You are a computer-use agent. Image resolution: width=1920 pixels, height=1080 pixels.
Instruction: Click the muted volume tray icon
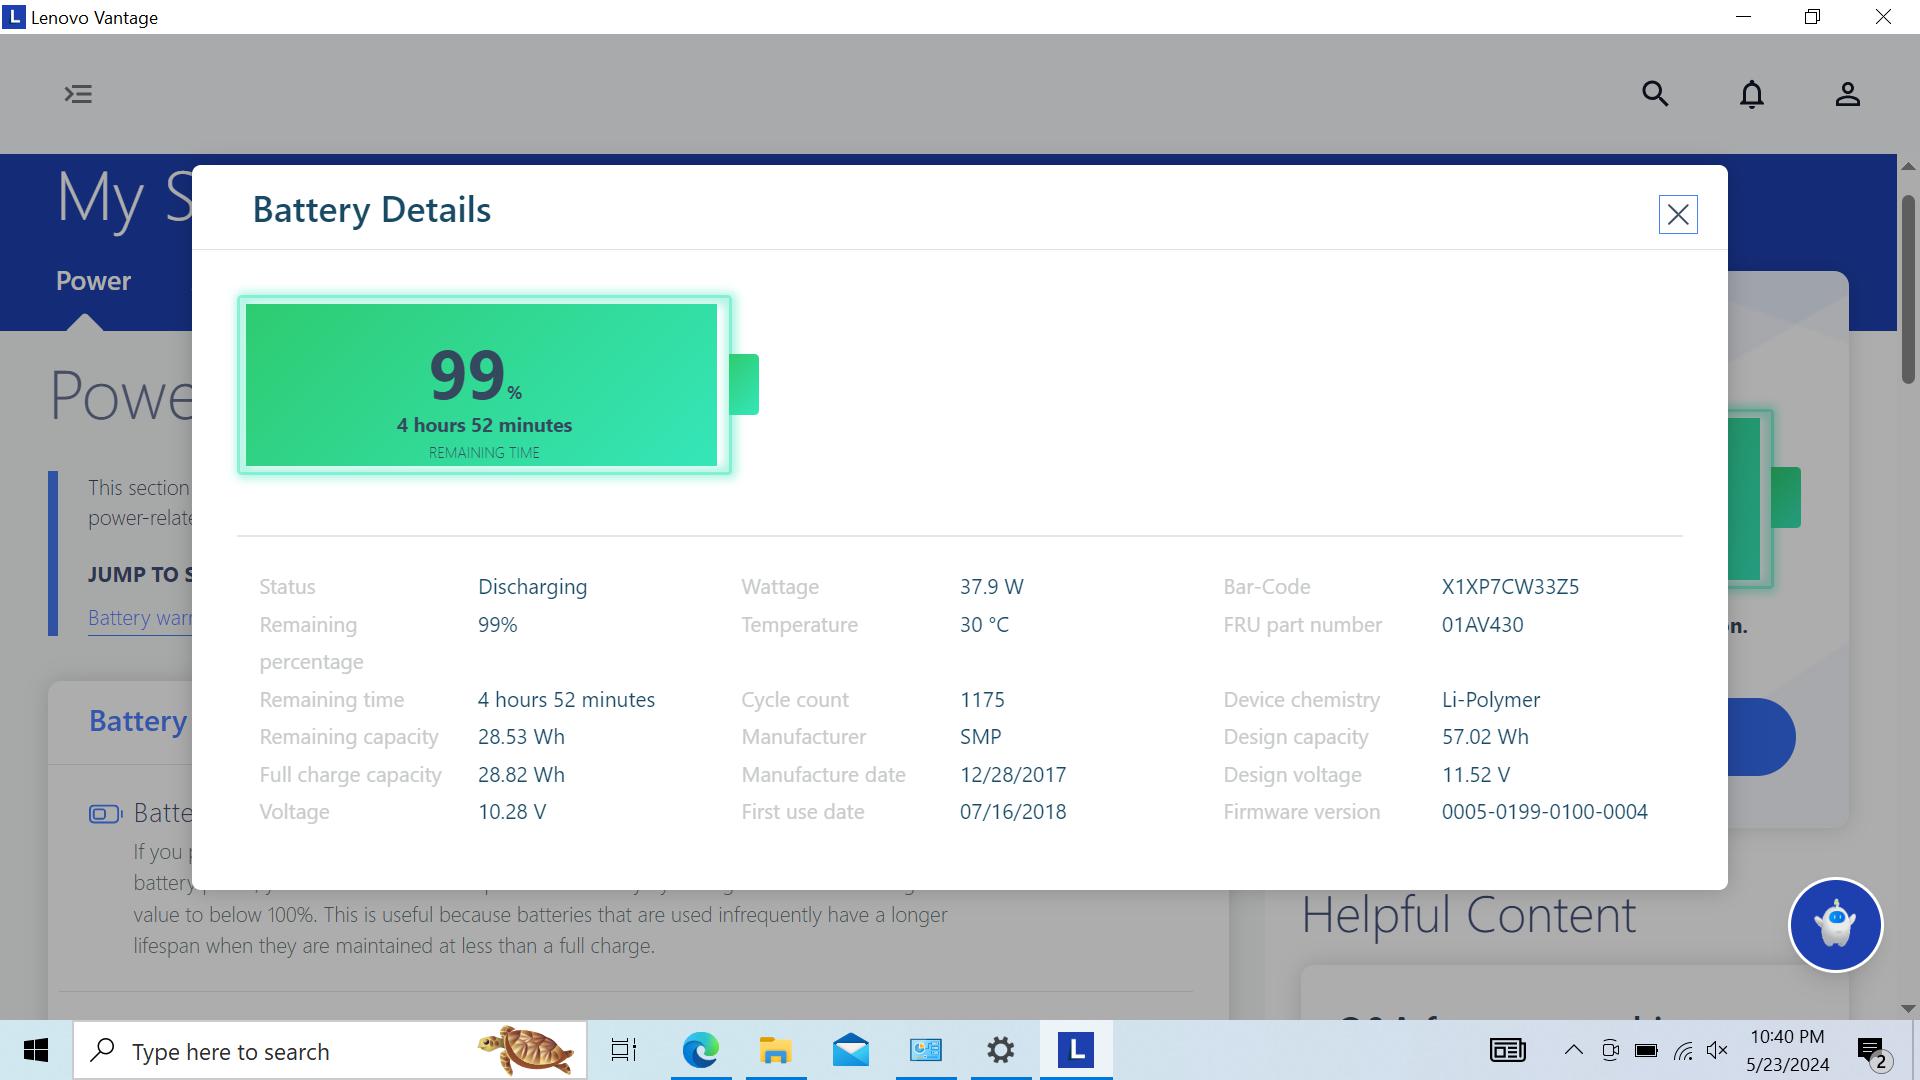1717,1050
